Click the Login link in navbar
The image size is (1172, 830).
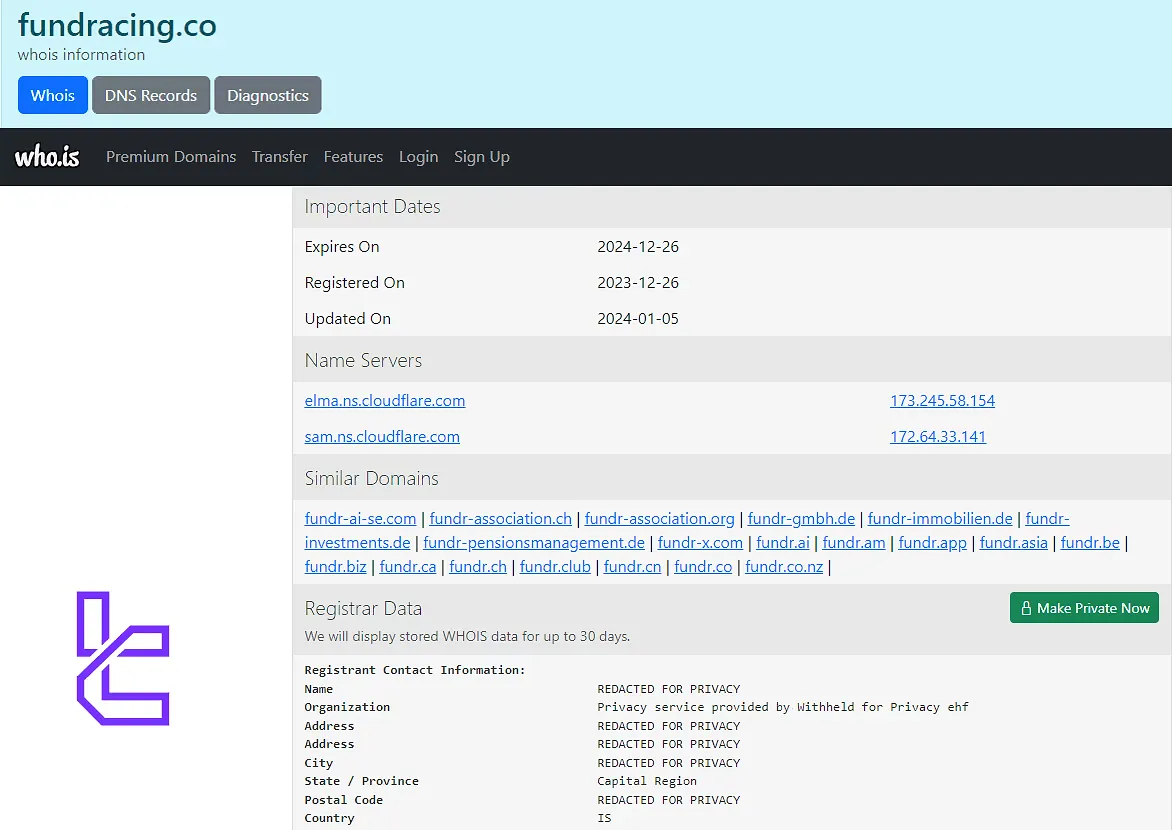[418, 157]
